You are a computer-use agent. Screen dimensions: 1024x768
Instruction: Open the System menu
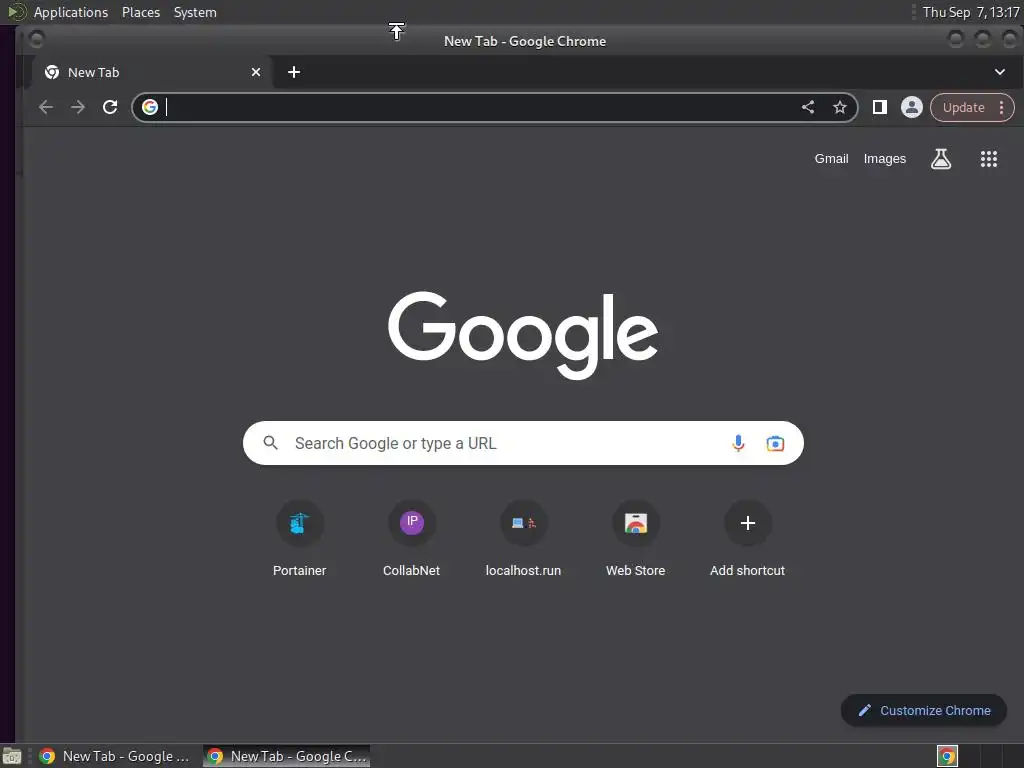coord(195,12)
